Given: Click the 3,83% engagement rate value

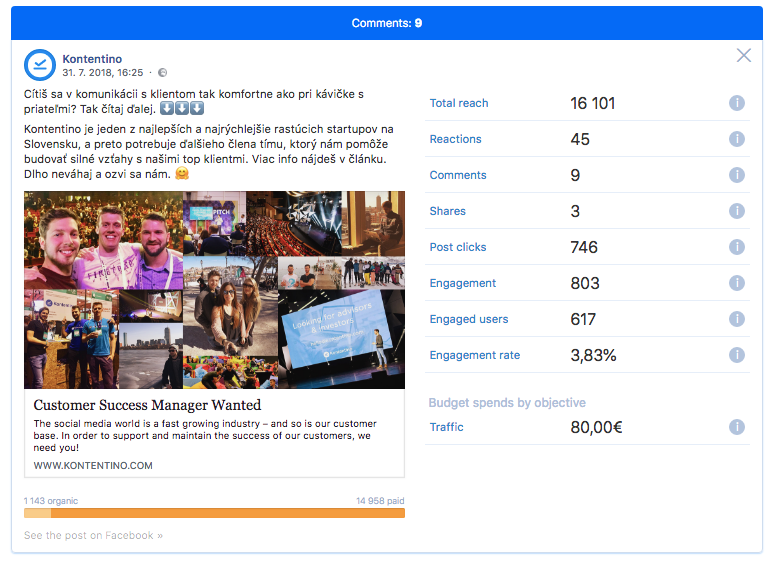Looking at the screenshot, I should pyautogui.click(x=593, y=355).
